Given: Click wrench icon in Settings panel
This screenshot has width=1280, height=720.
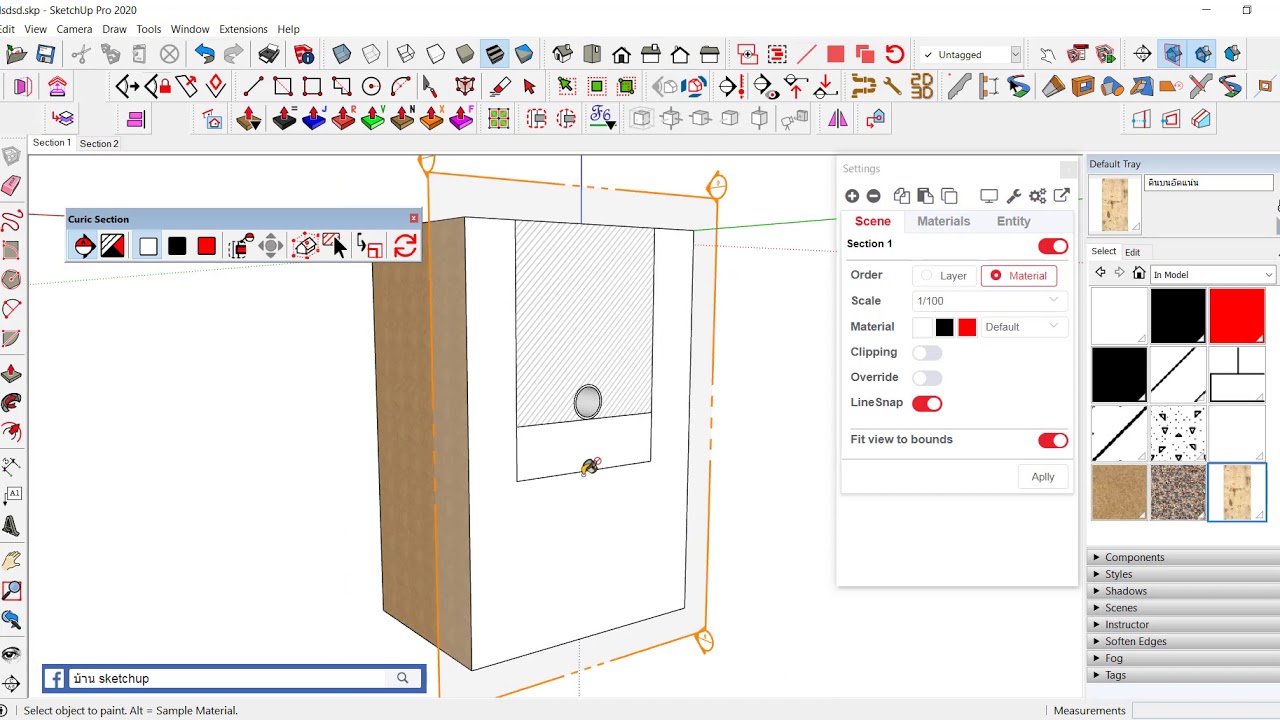Looking at the screenshot, I should (1013, 196).
